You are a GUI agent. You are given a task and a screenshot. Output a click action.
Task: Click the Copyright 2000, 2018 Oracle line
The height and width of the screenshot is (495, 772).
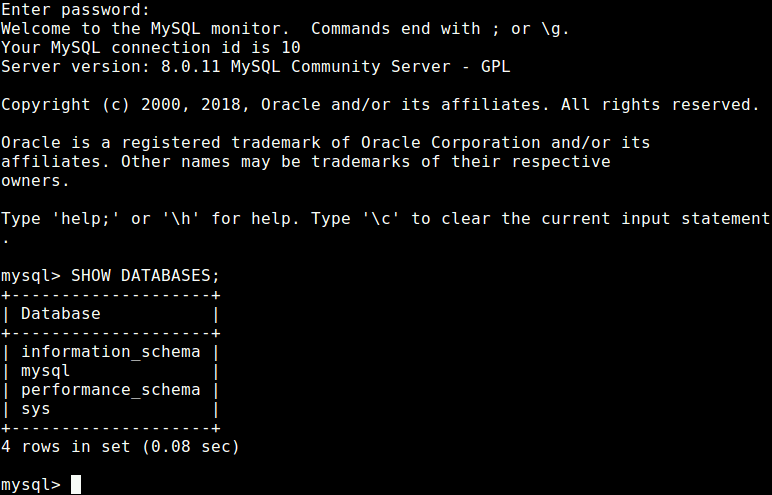(x=381, y=105)
